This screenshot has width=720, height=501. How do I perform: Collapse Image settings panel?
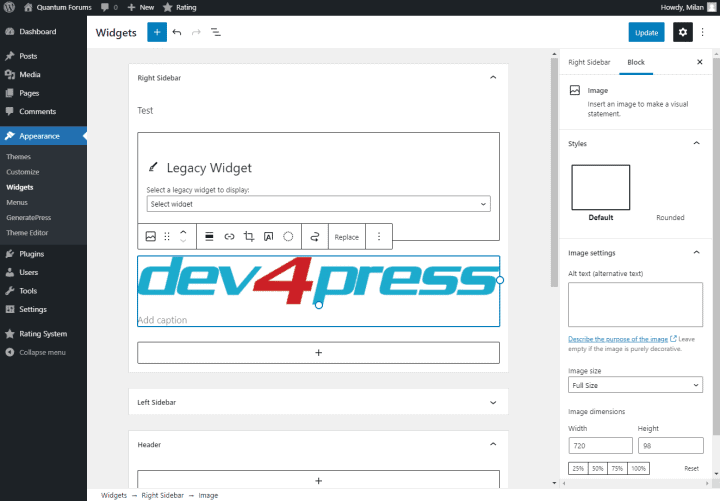point(696,253)
